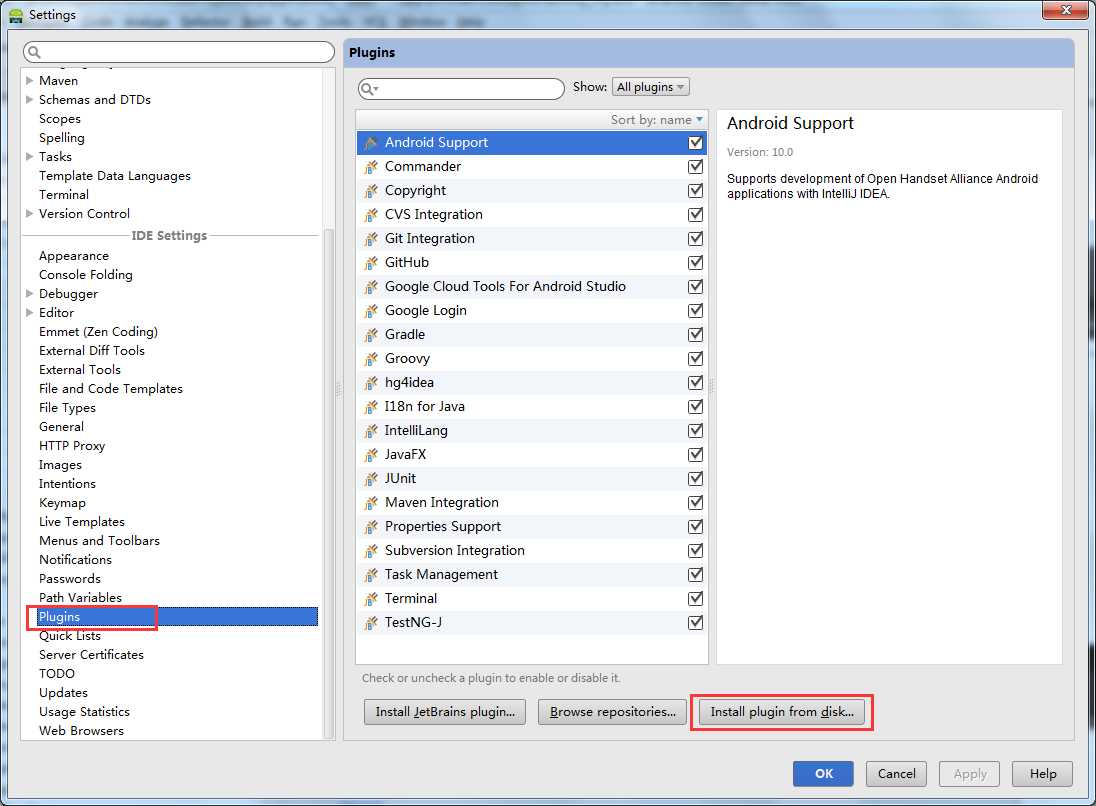The image size is (1096, 806).
Task: Click the Copyright plugin icon
Action: (371, 191)
